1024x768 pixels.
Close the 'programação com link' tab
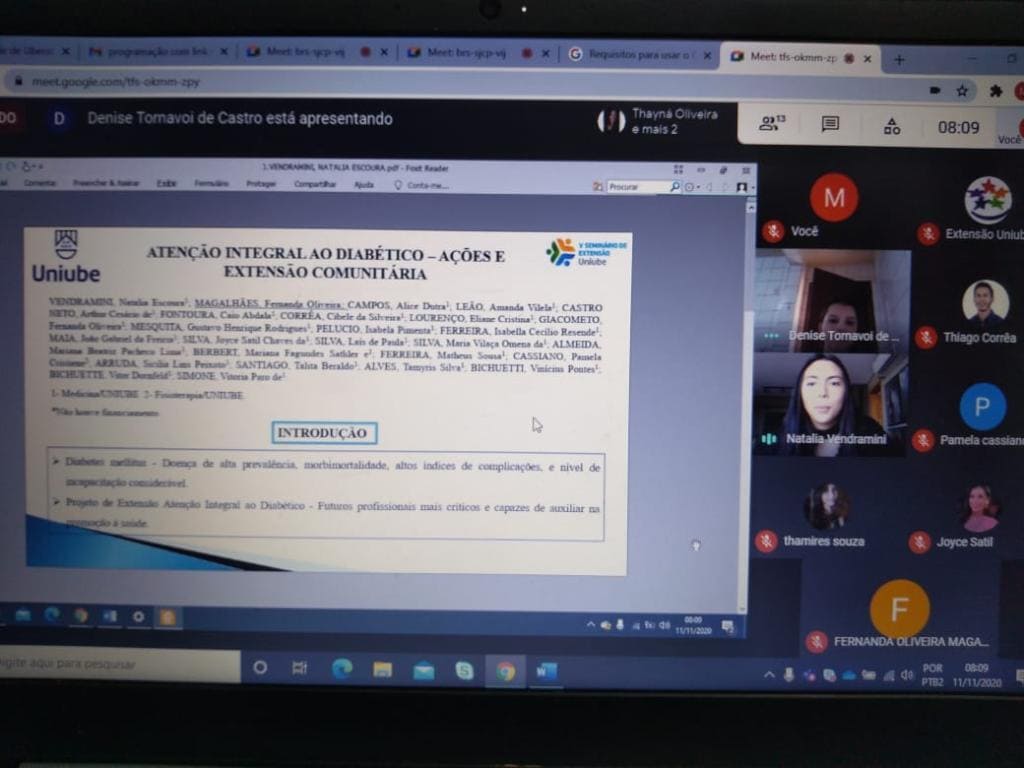point(223,52)
